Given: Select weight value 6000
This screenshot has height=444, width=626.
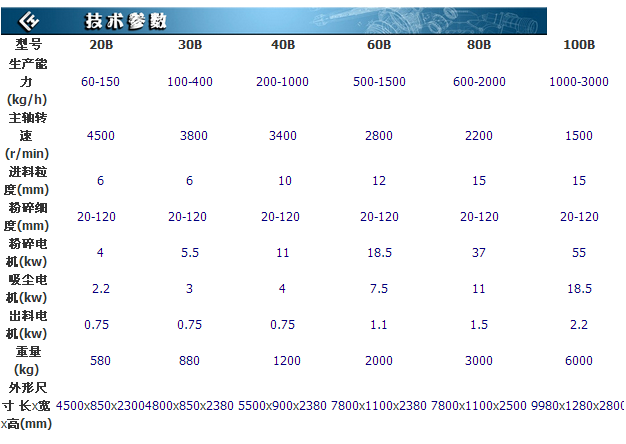Looking at the screenshot, I should (579, 361).
